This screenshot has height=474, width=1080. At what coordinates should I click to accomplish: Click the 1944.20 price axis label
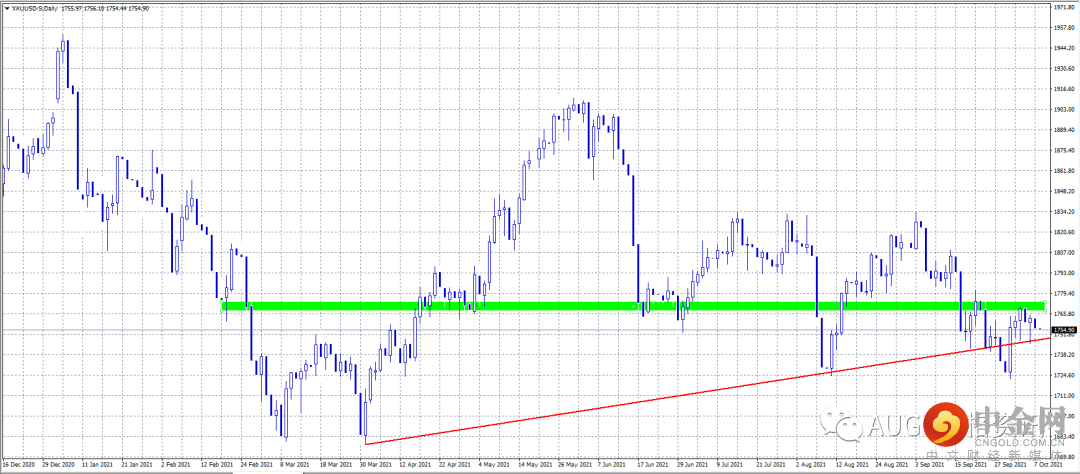pyautogui.click(x=1064, y=48)
